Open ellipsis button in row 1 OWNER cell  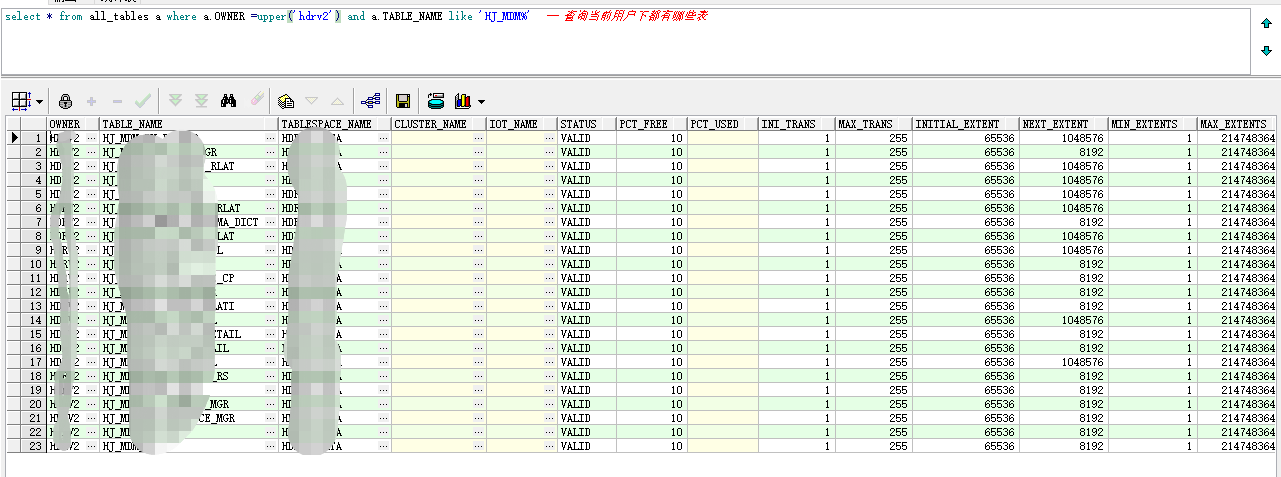92,138
